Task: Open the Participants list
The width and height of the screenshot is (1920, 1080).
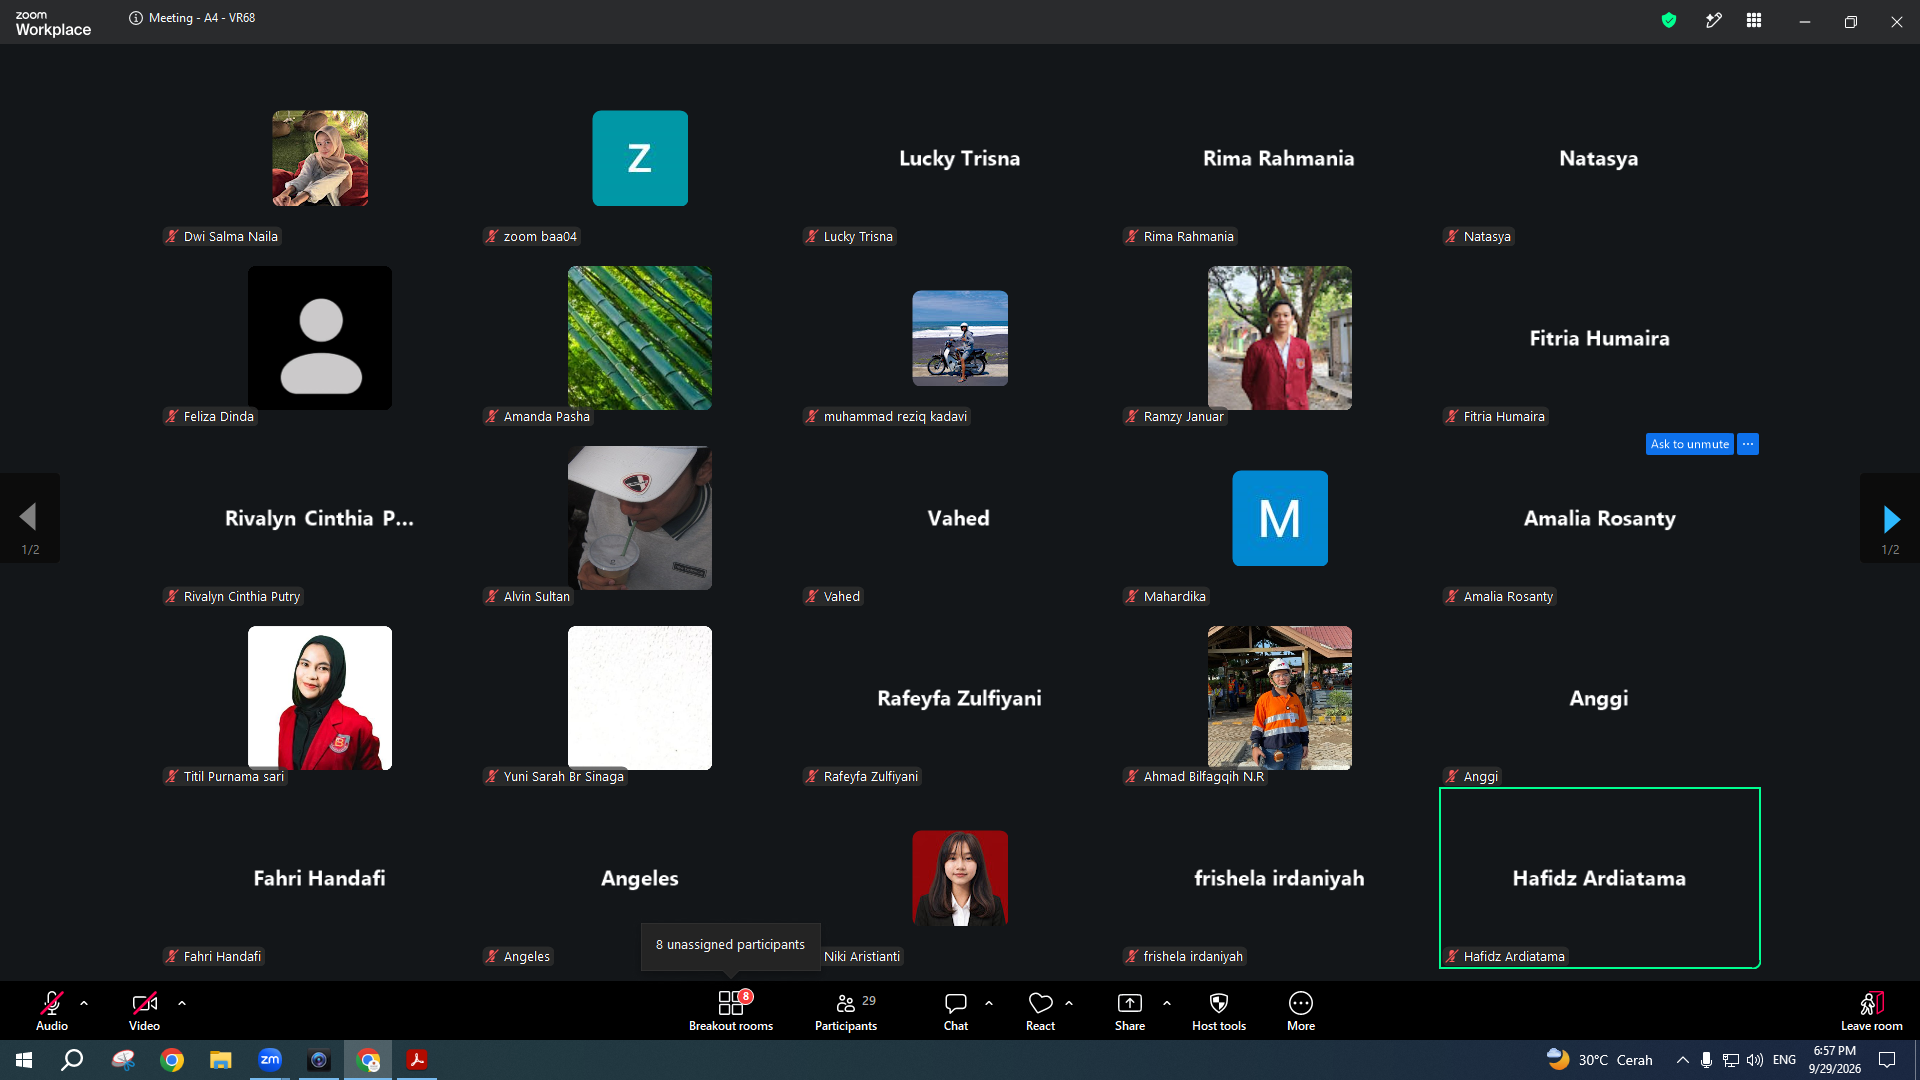Action: [846, 1011]
